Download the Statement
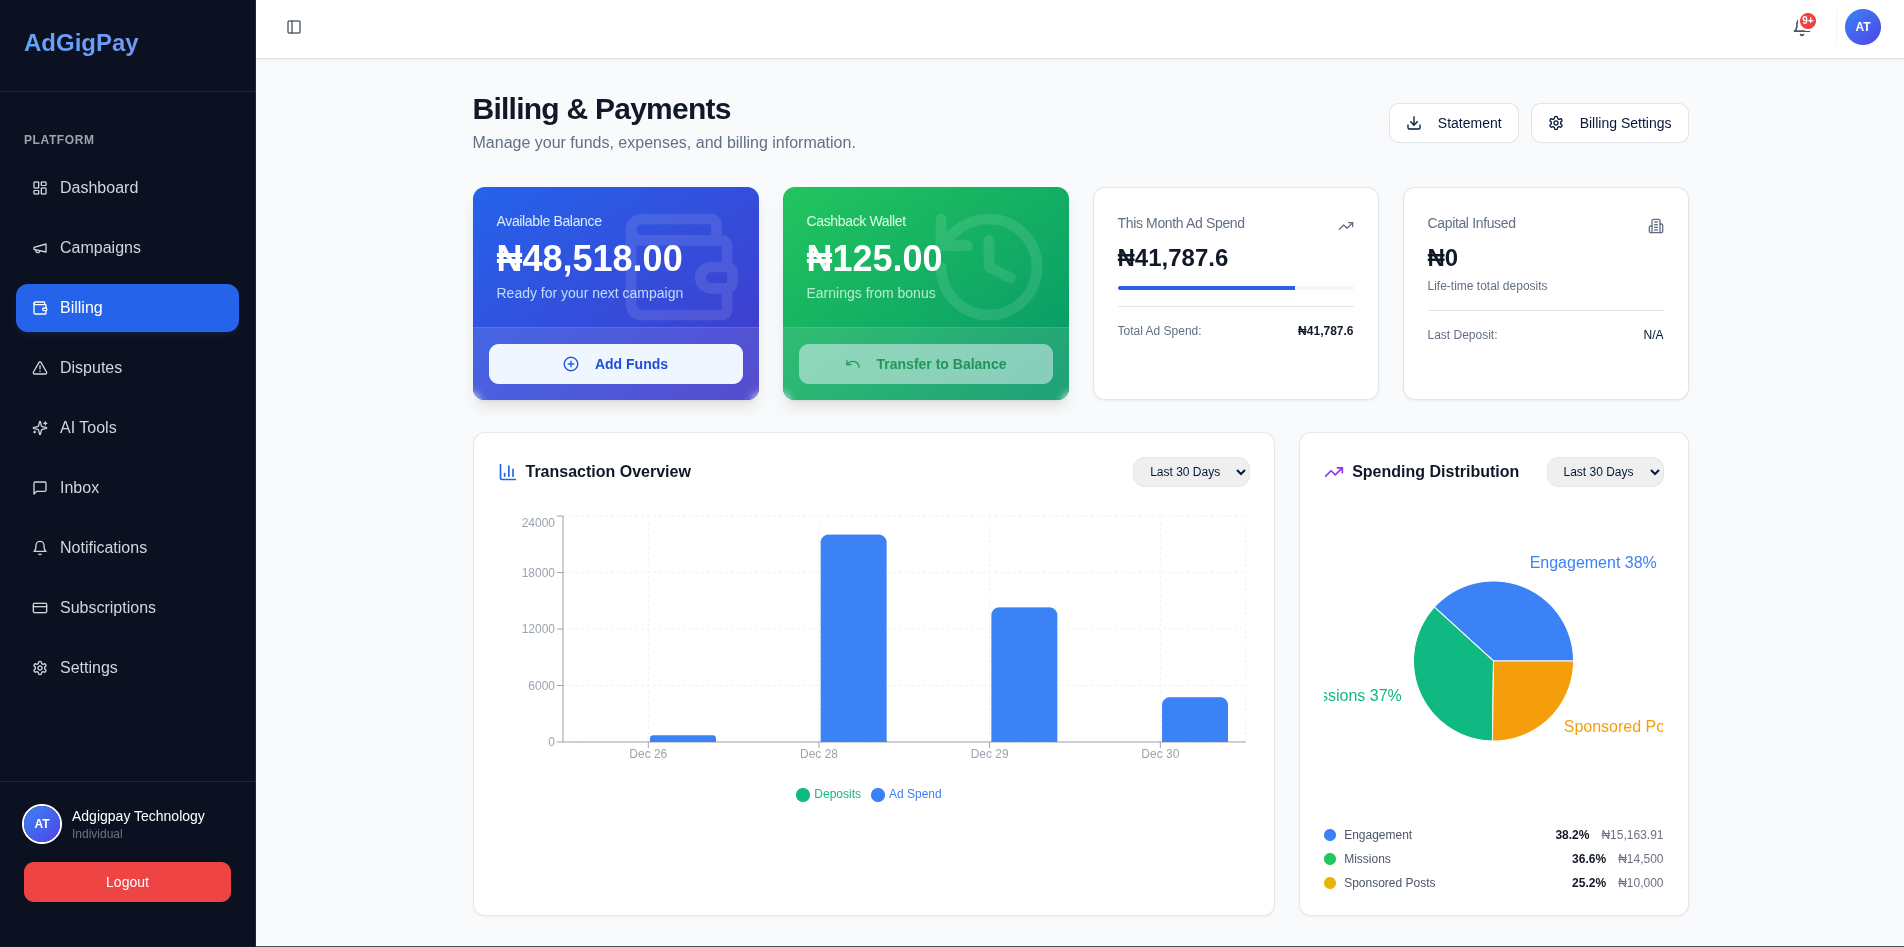This screenshot has width=1904, height=947. tap(1453, 123)
